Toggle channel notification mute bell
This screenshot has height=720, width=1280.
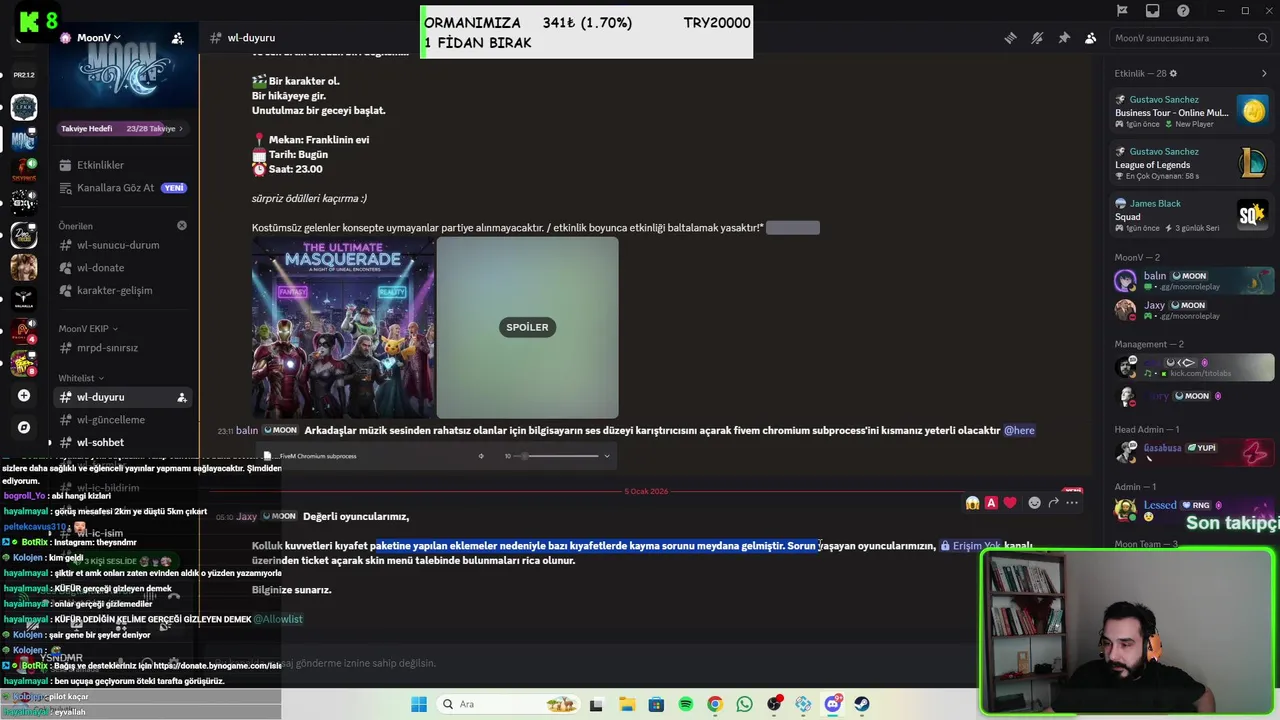pos(1037,38)
